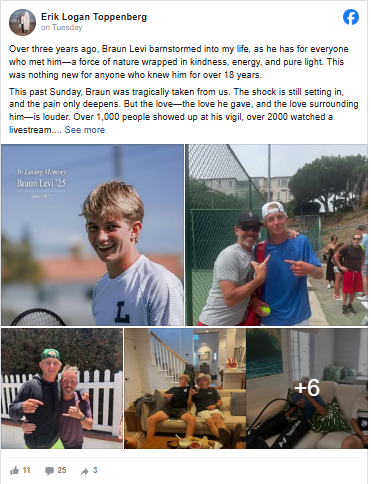The image size is (371, 484).
Task: Click the first paragraph about Braun Levi
Action: (179, 62)
